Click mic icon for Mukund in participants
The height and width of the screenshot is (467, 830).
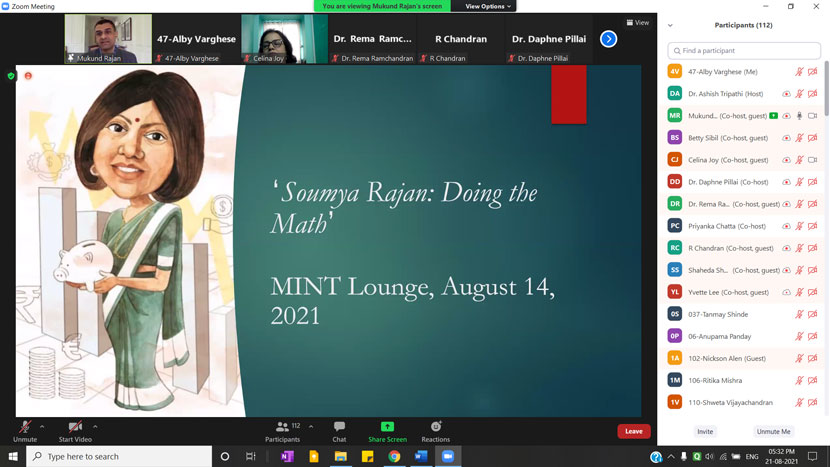click(799, 115)
